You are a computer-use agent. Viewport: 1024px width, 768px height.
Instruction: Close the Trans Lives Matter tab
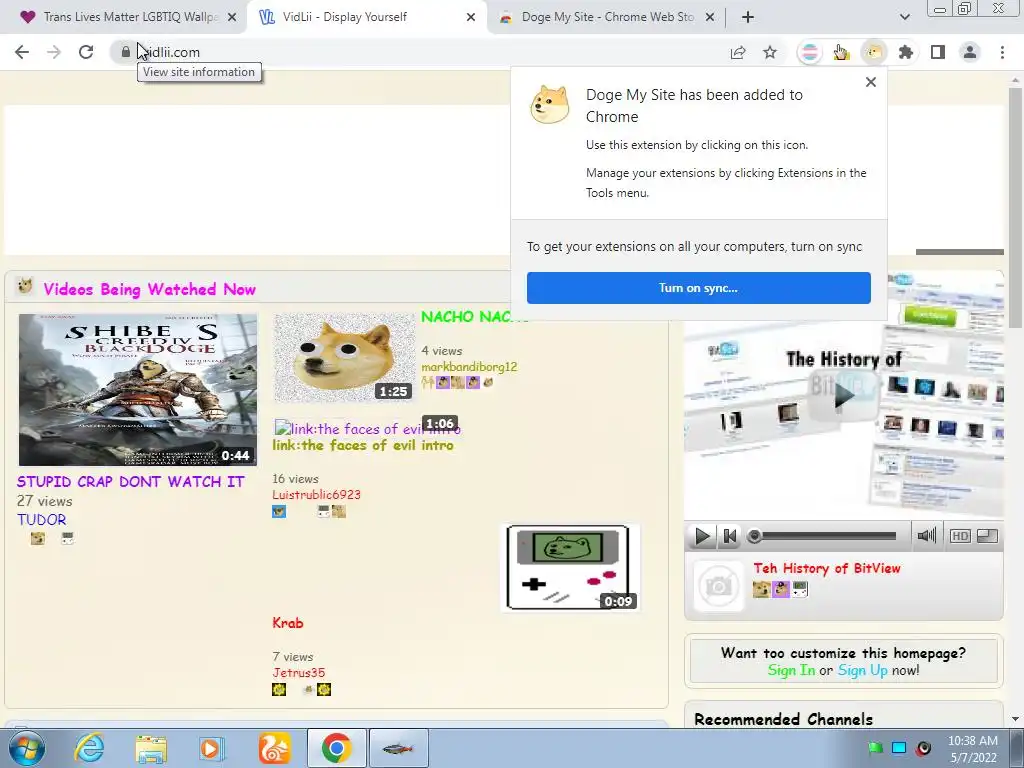(232, 18)
